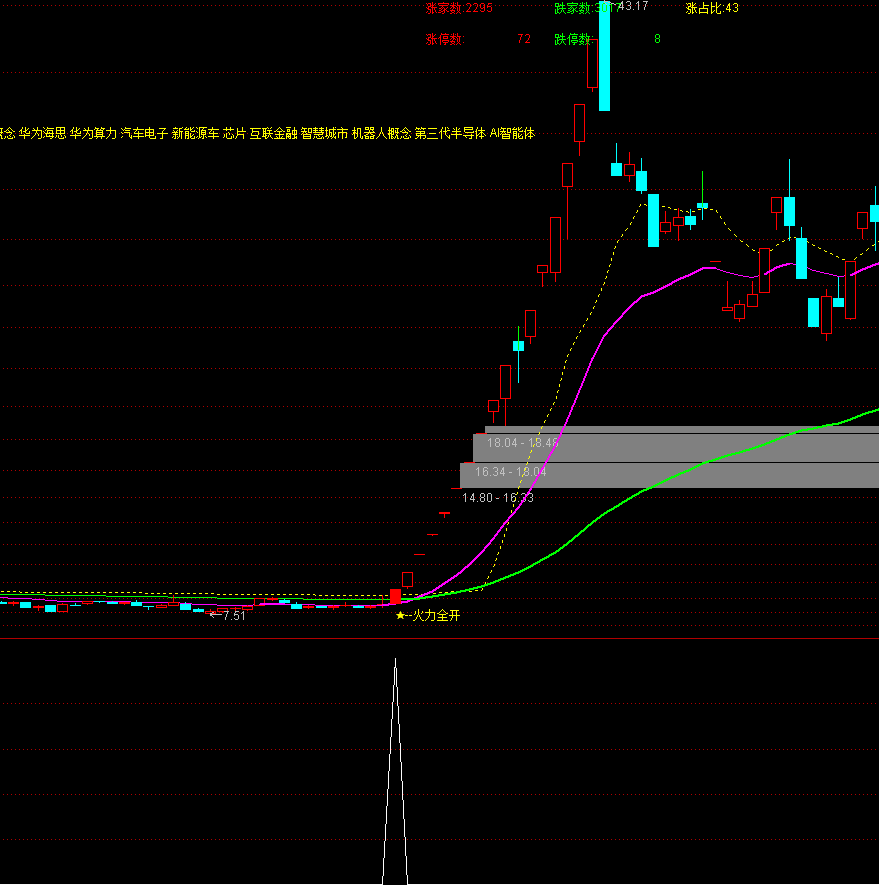Click the yellow star signal marker
The image size is (879, 885).
[401, 616]
